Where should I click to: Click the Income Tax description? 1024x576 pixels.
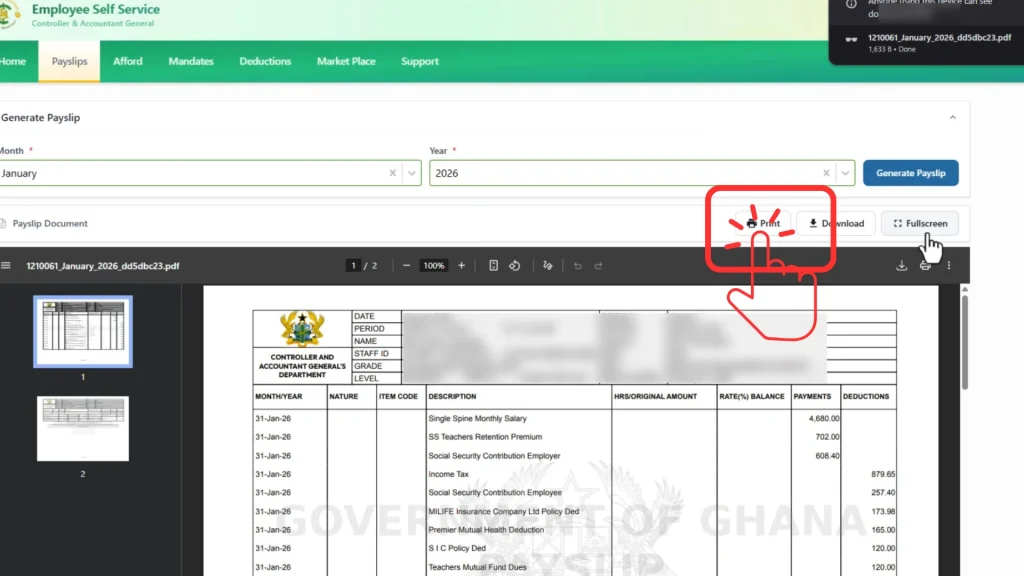[x=449, y=474]
